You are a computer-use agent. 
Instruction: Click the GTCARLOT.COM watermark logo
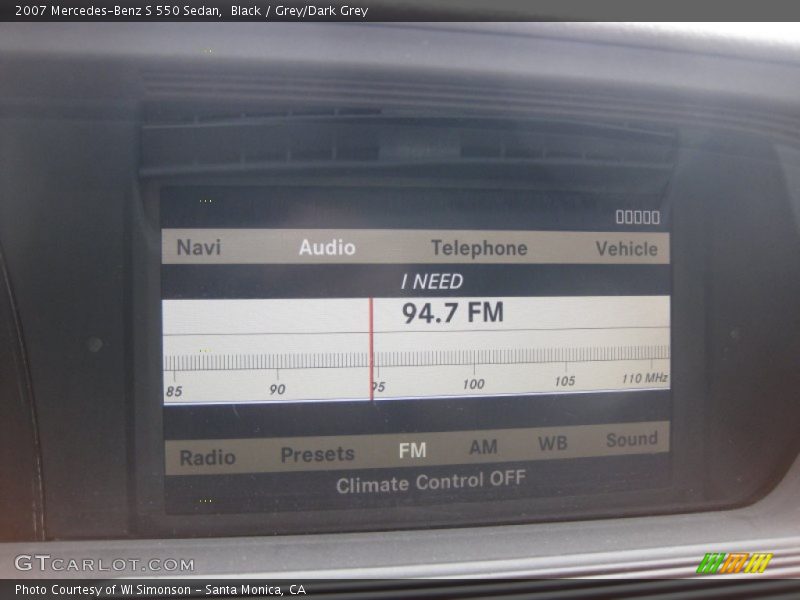(x=104, y=564)
